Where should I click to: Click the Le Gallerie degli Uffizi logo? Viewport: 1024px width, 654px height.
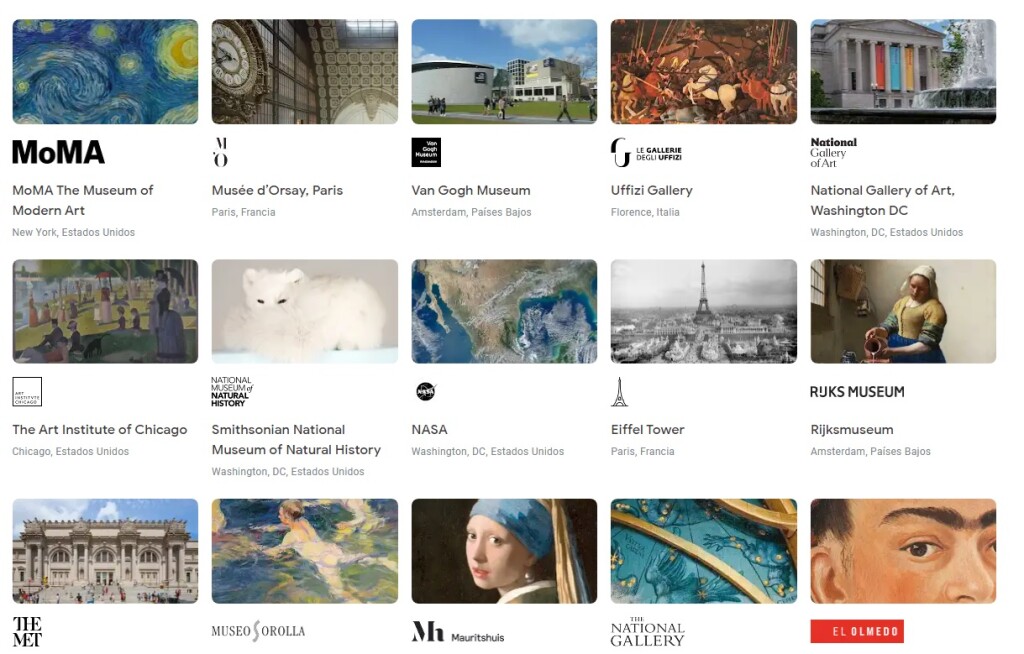(647, 152)
